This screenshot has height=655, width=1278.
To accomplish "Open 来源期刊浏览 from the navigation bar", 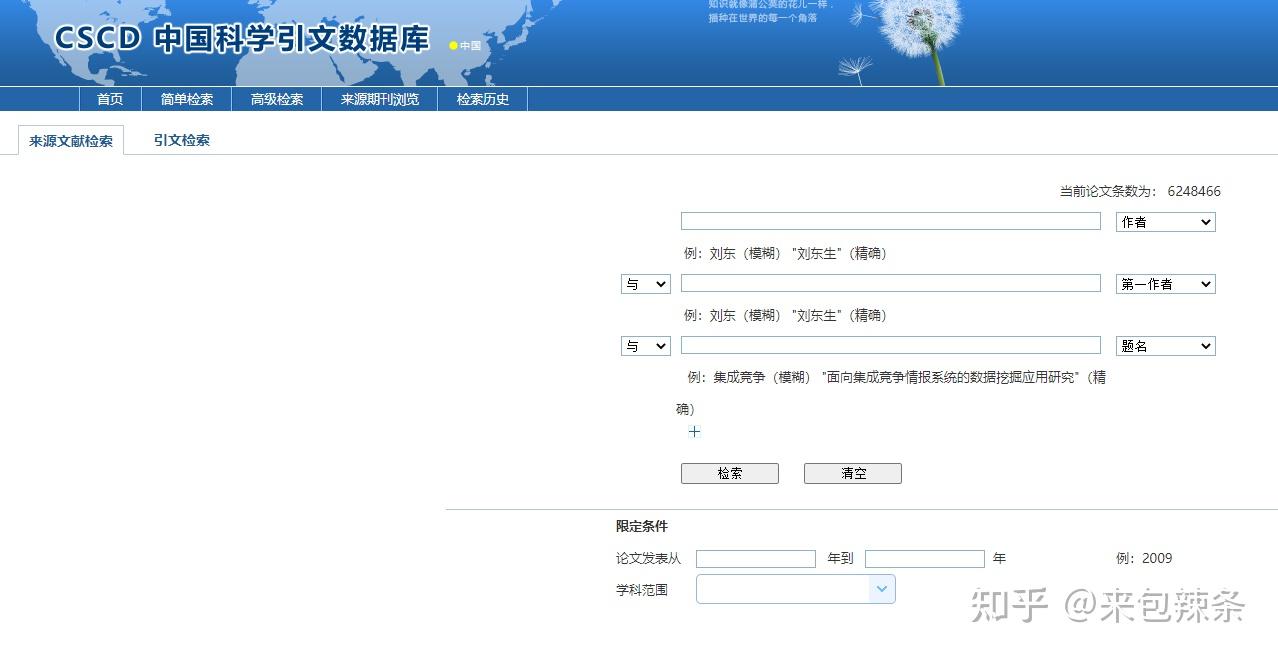I will pyautogui.click(x=379, y=98).
